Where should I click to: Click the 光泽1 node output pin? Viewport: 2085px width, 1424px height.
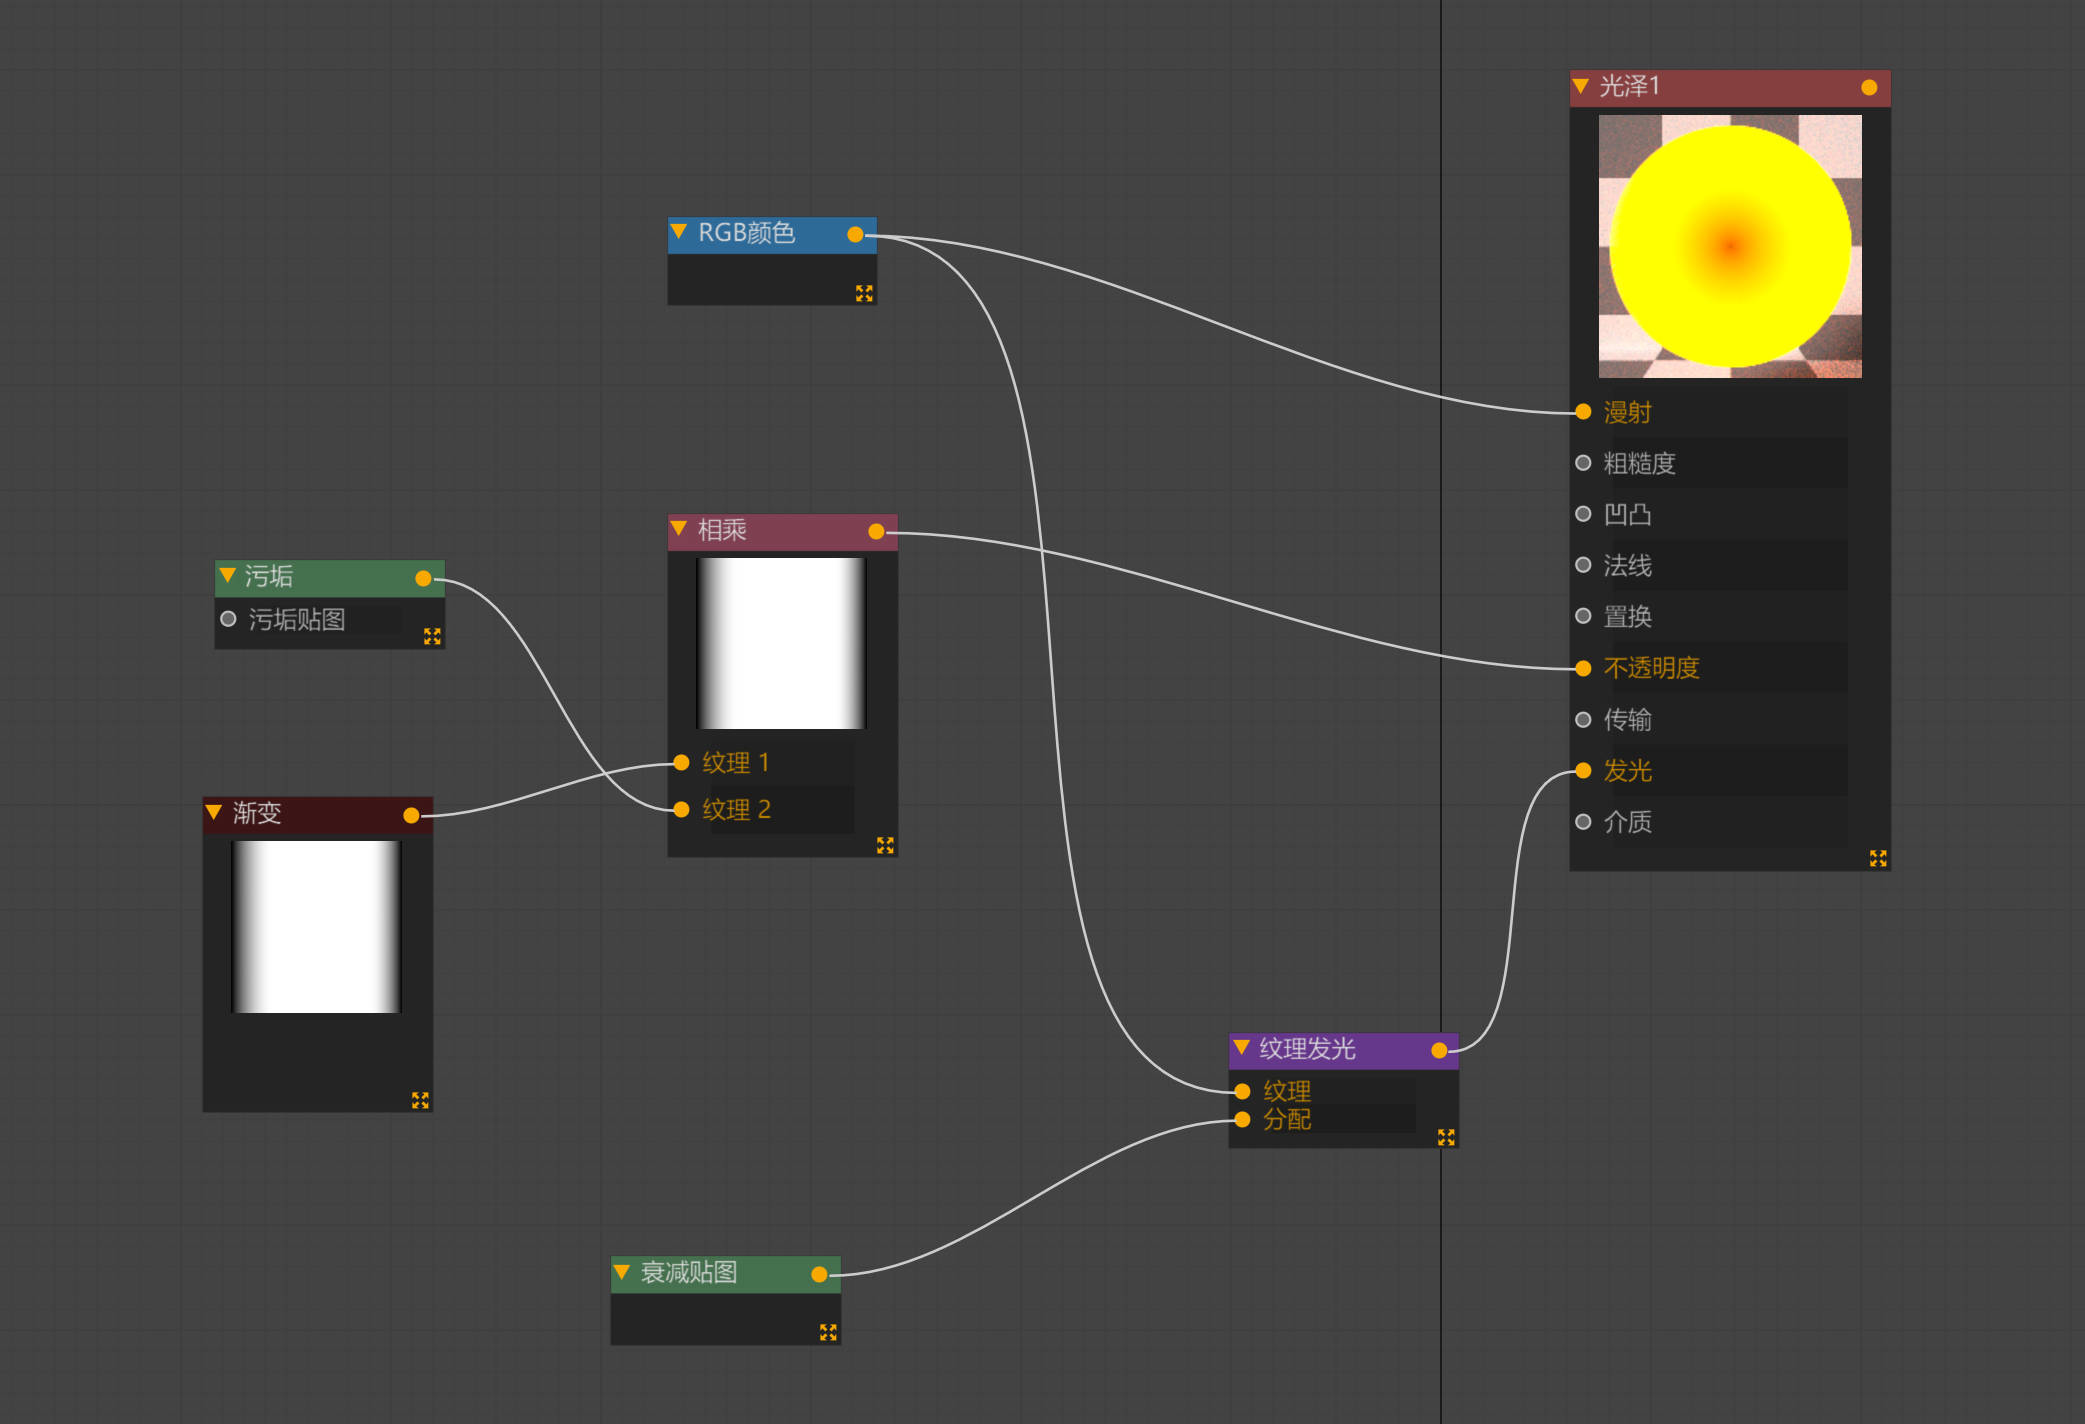[x=1869, y=88]
